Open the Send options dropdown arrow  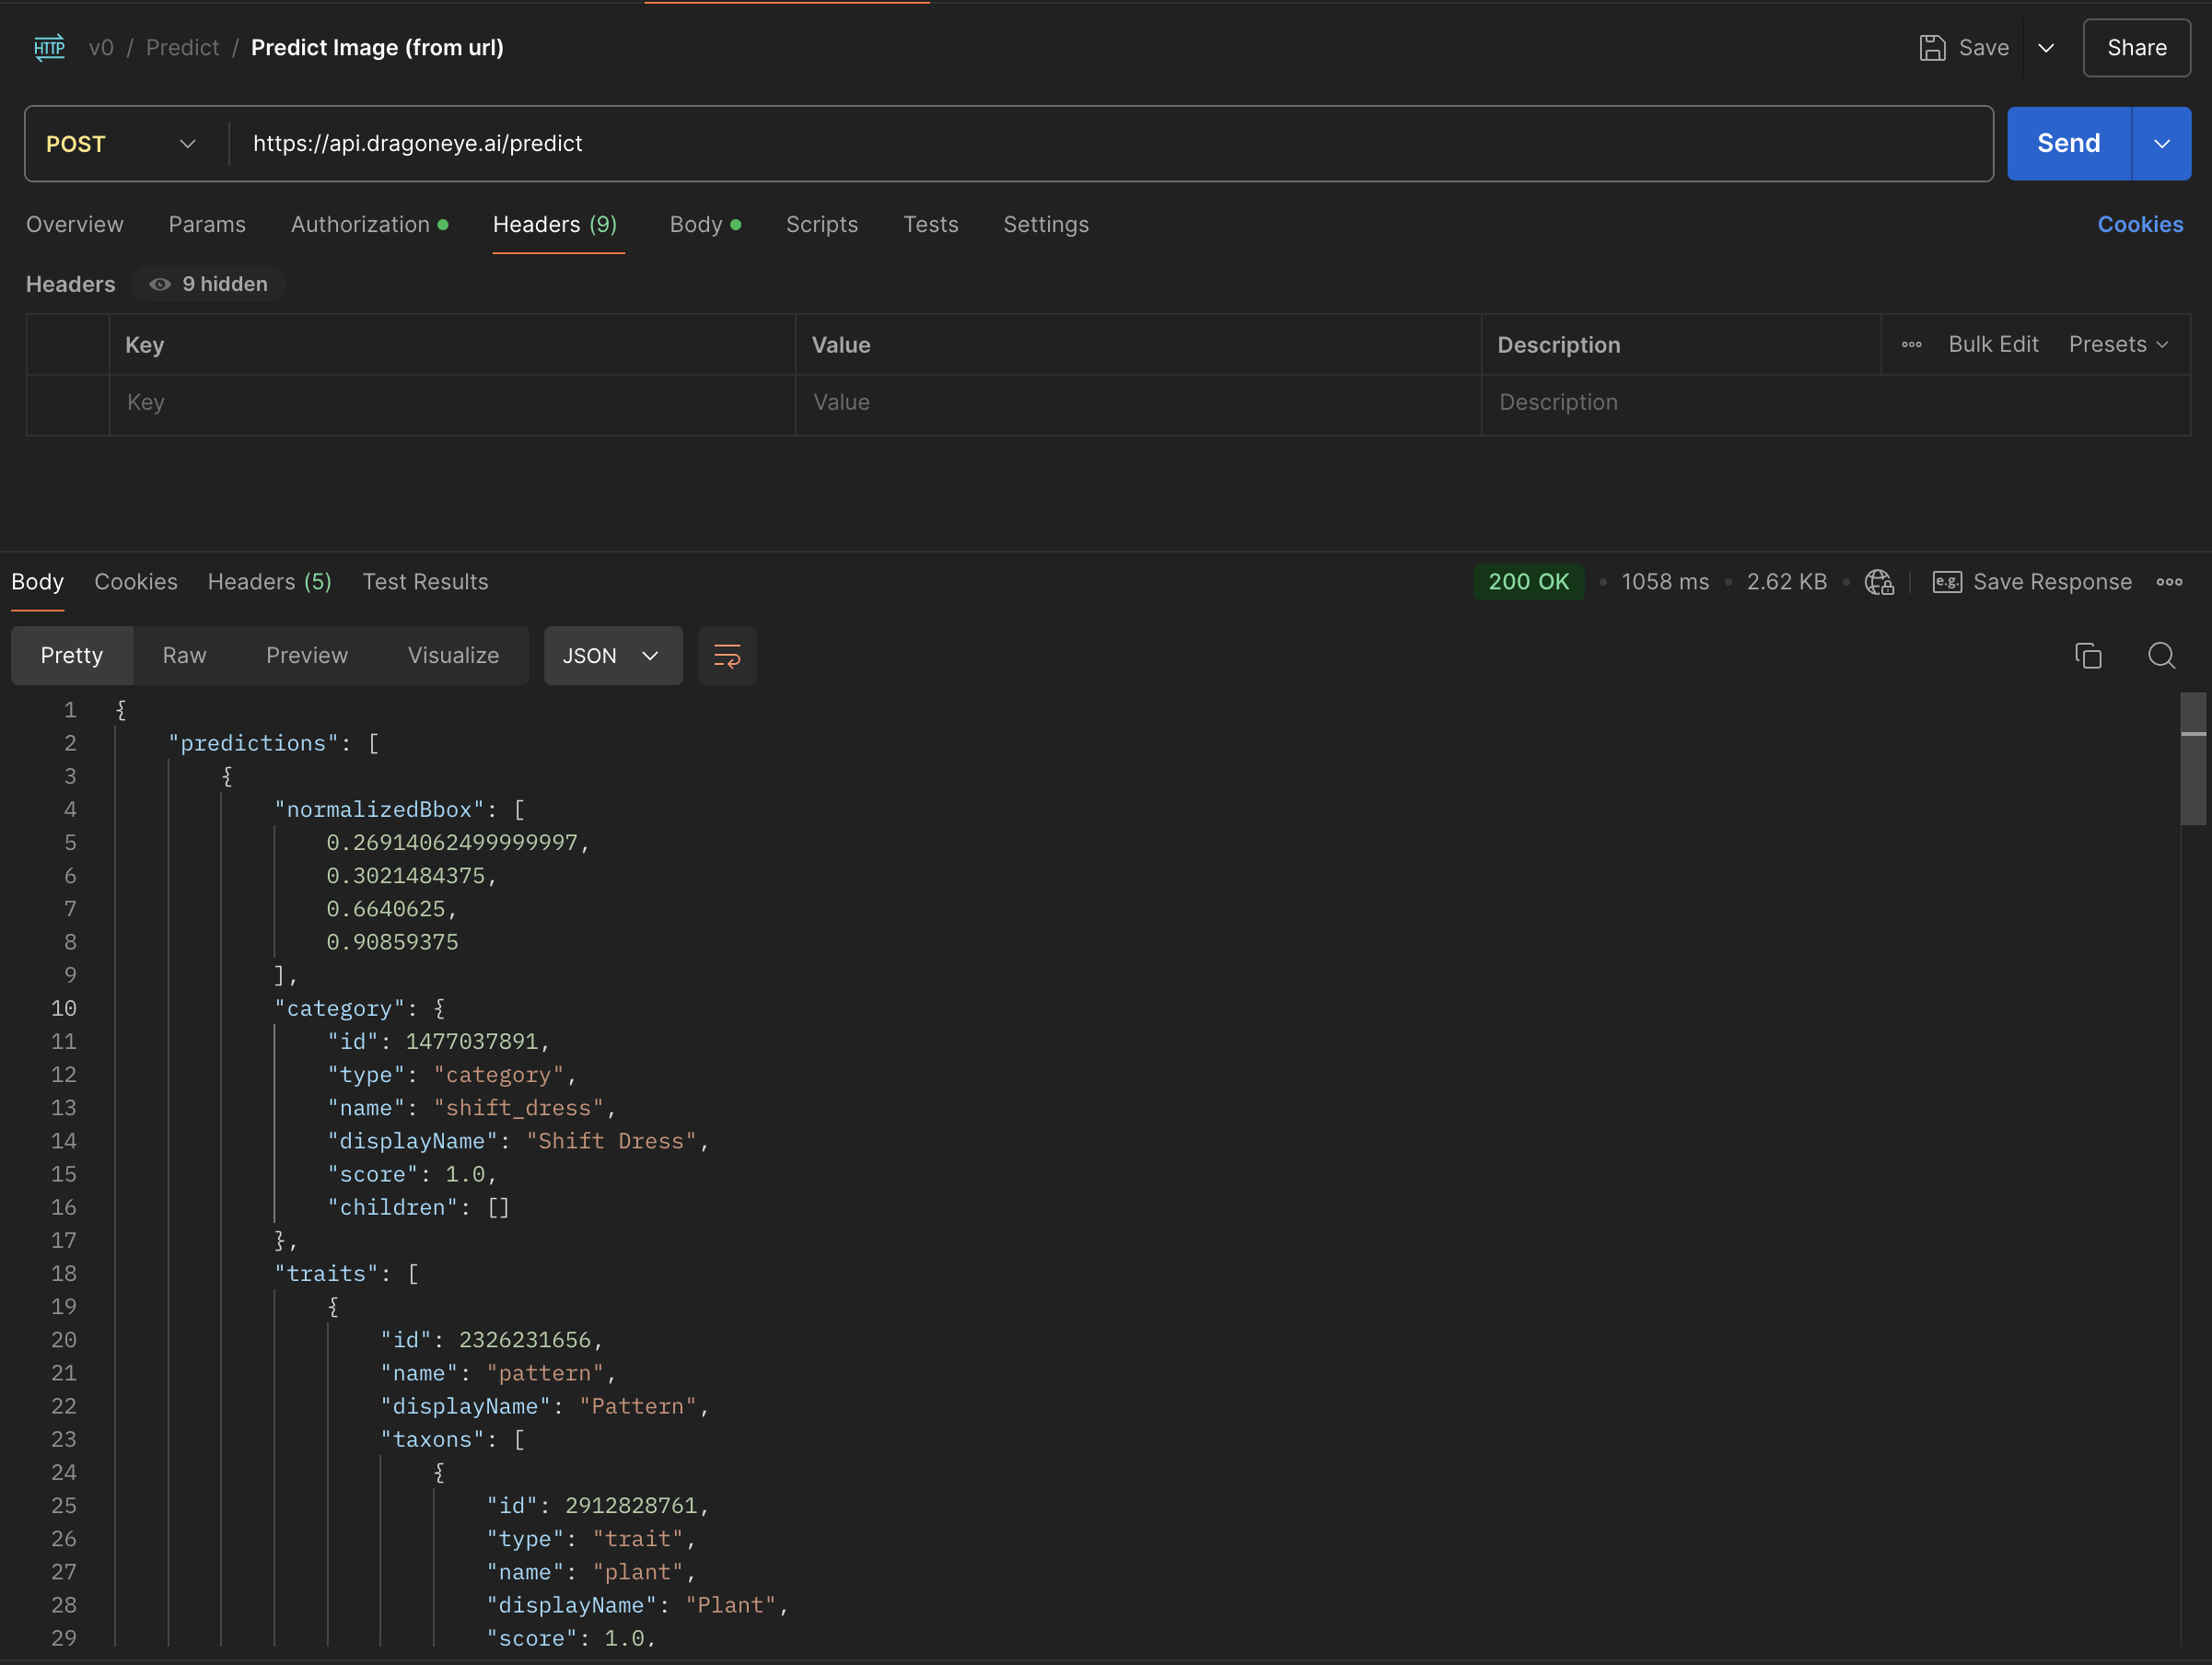[2161, 144]
